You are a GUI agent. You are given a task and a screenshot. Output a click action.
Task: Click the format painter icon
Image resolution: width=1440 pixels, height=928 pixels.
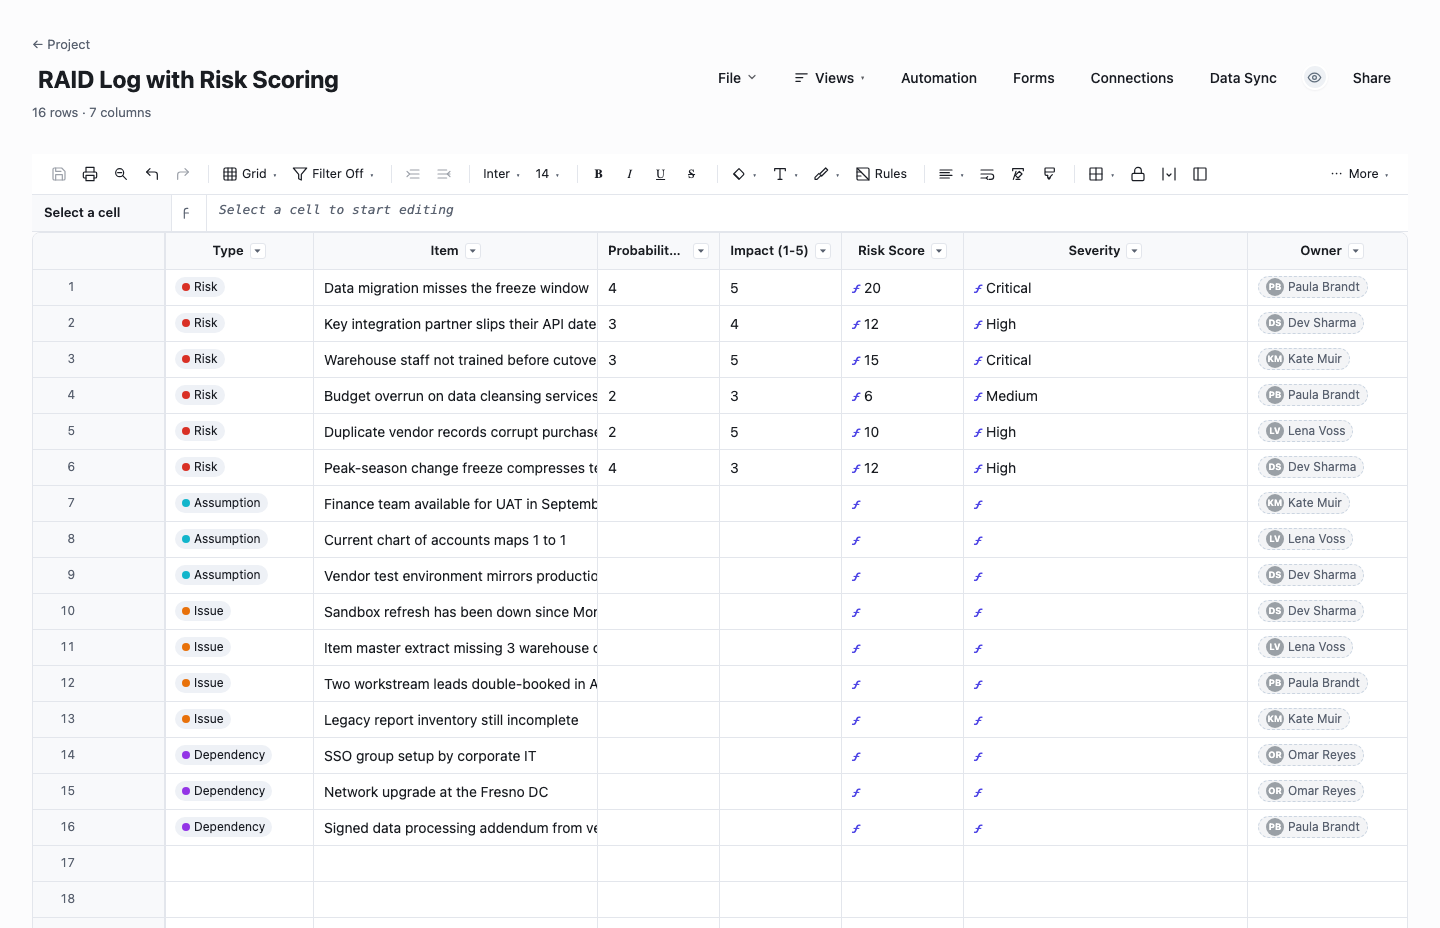click(1049, 174)
